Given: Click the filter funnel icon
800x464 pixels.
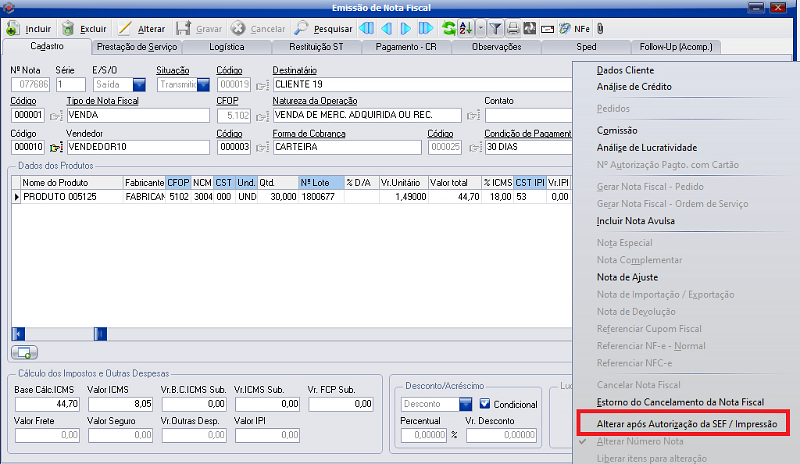Looking at the screenshot, I should point(493,29).
